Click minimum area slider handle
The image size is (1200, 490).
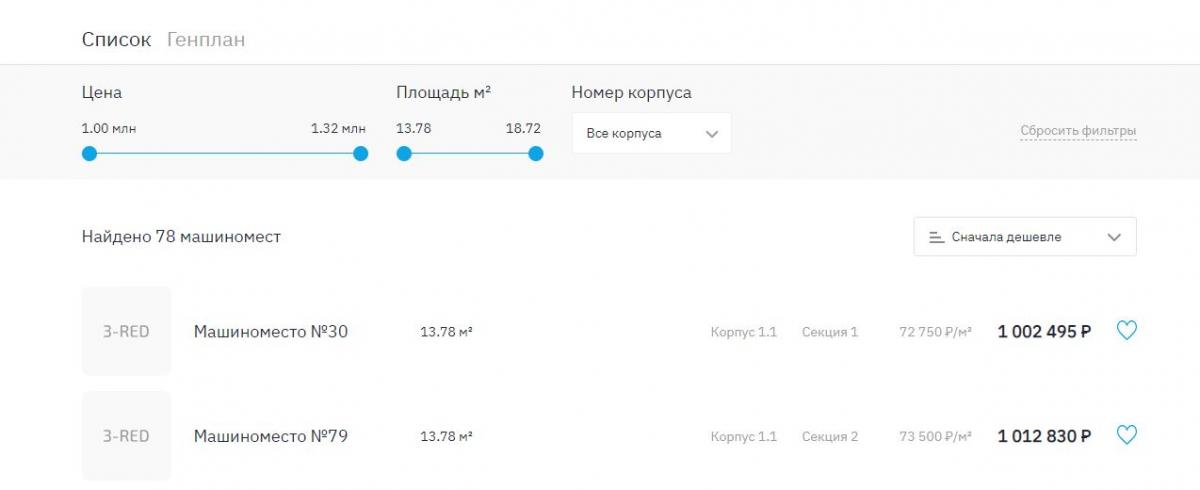[404, 153]
